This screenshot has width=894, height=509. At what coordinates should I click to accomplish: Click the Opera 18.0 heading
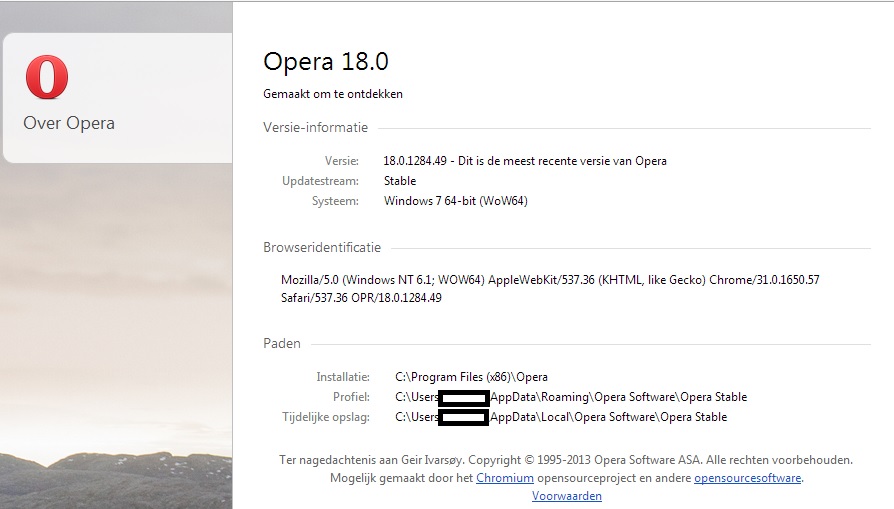pos(325,61)
